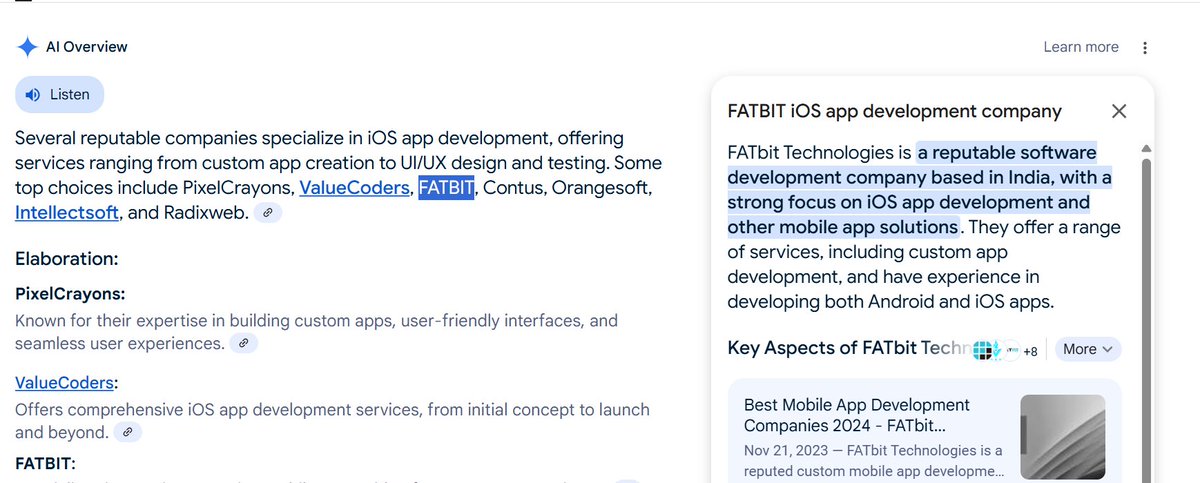Screen dimensions: 1200x483
Task: Expand the More sources dropdown
Action: 1088,349
